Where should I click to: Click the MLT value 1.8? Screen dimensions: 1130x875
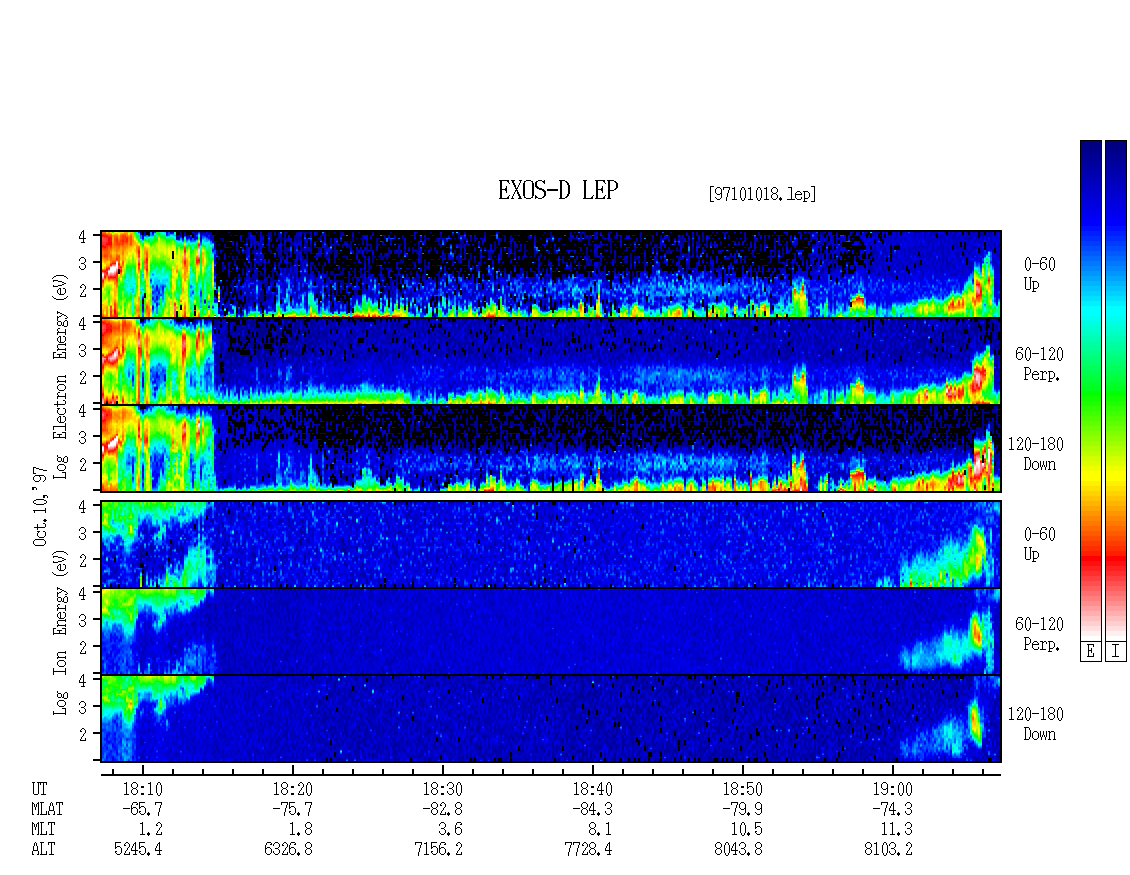coord(301,830)
